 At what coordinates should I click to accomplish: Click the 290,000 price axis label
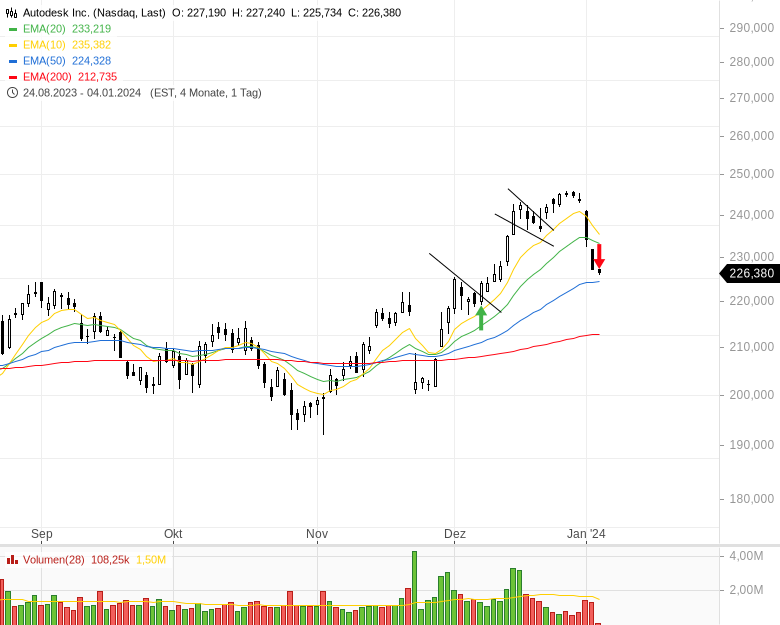pos(752,28)
